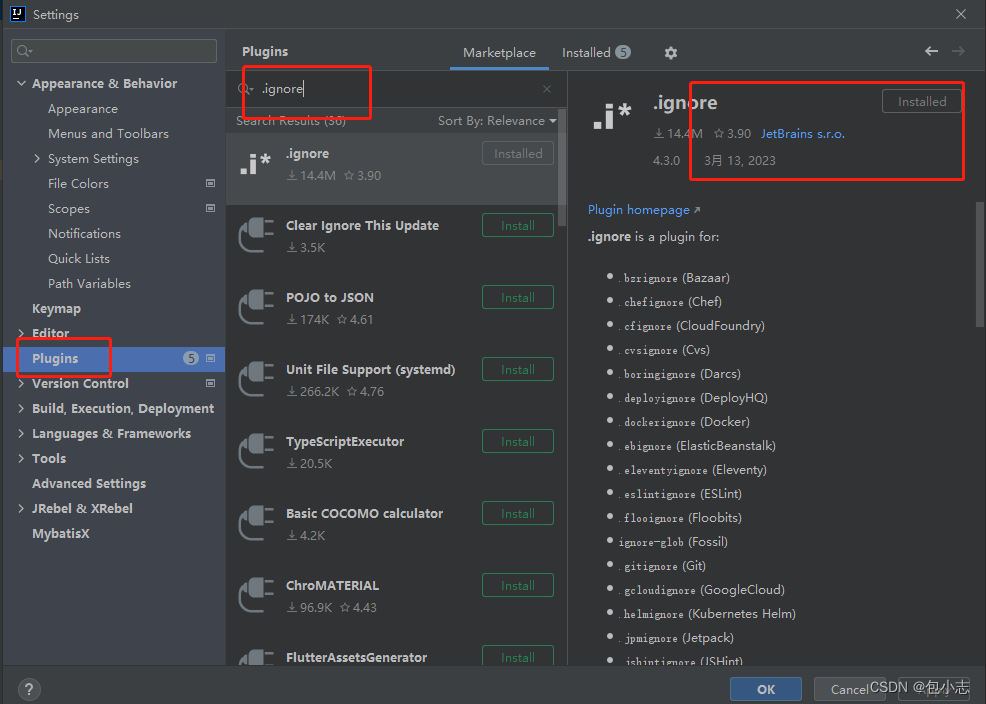The width and height of the screenshot is (986, 704).
Task: Click .dockerignore (Docker) list entry
Action: (x=684, y=422)
